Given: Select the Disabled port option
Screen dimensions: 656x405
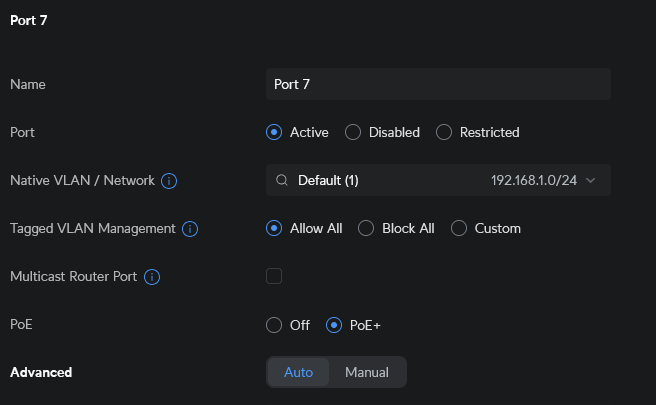Looking at the screenshot, I should 352,132.
